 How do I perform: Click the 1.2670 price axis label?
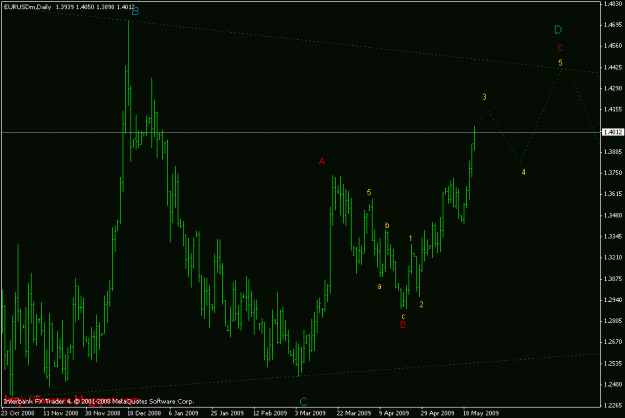point(613,342)
